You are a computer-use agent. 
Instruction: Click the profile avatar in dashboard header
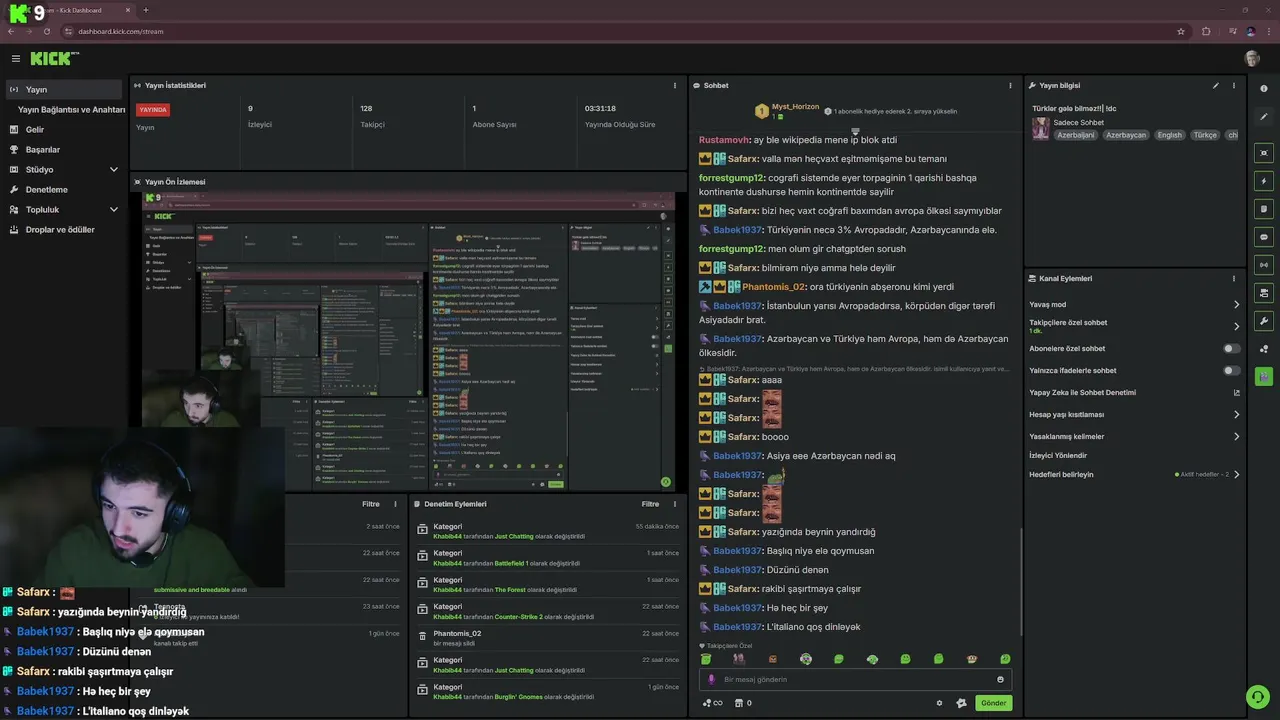(1252, 59)
